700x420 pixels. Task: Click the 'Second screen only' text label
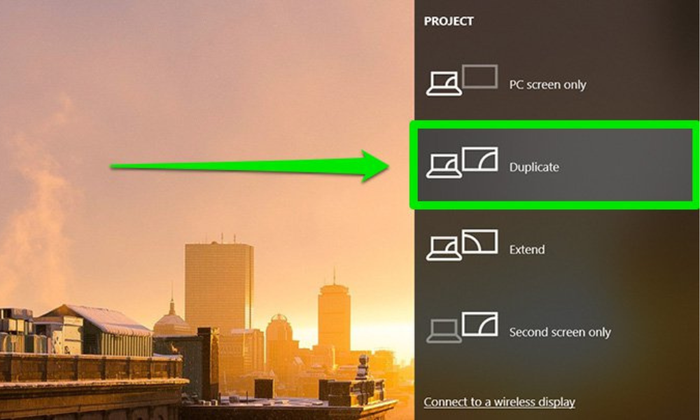(x=560, y=332)
